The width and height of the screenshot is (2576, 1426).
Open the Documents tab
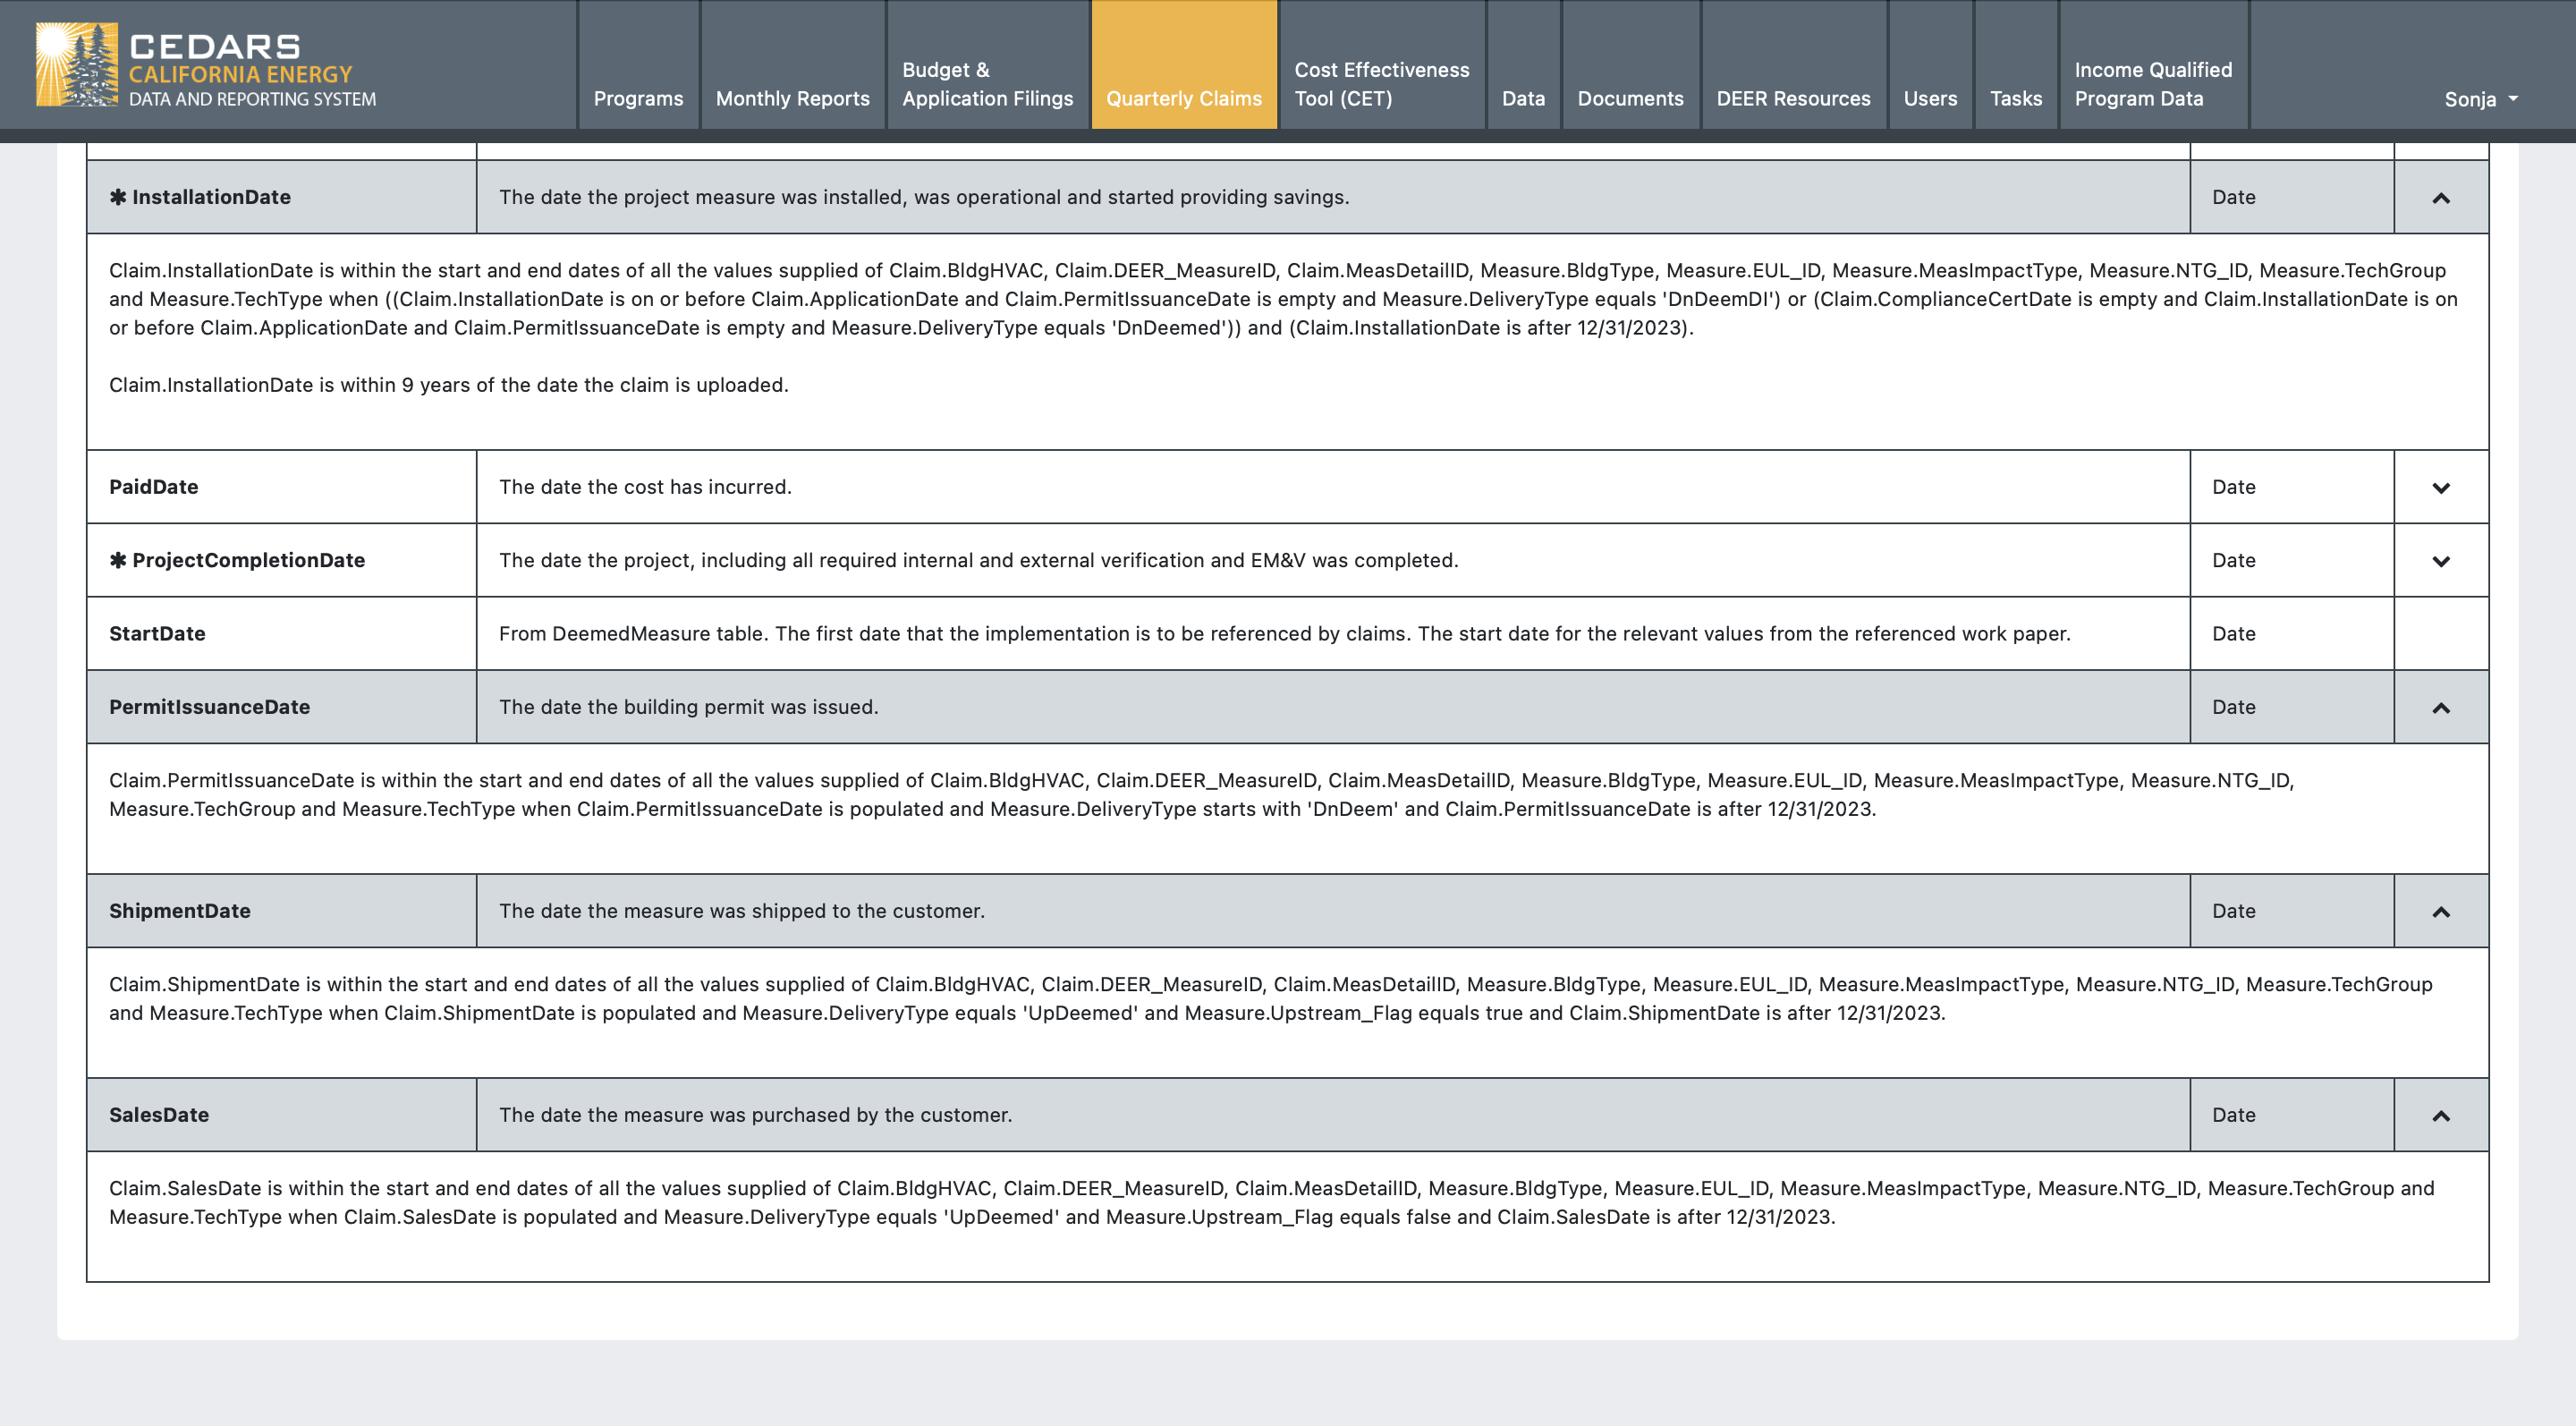[x=1630, y=98]
